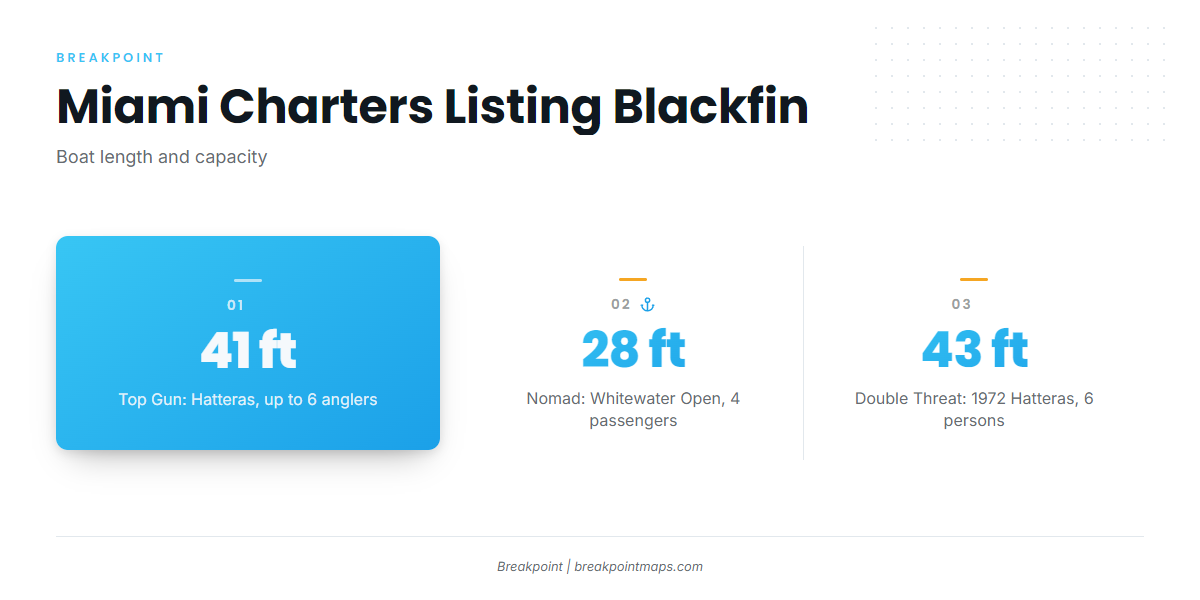Click the 43 ft value
This screenshot has height=600, width=1200.
[x=974, y=349]
